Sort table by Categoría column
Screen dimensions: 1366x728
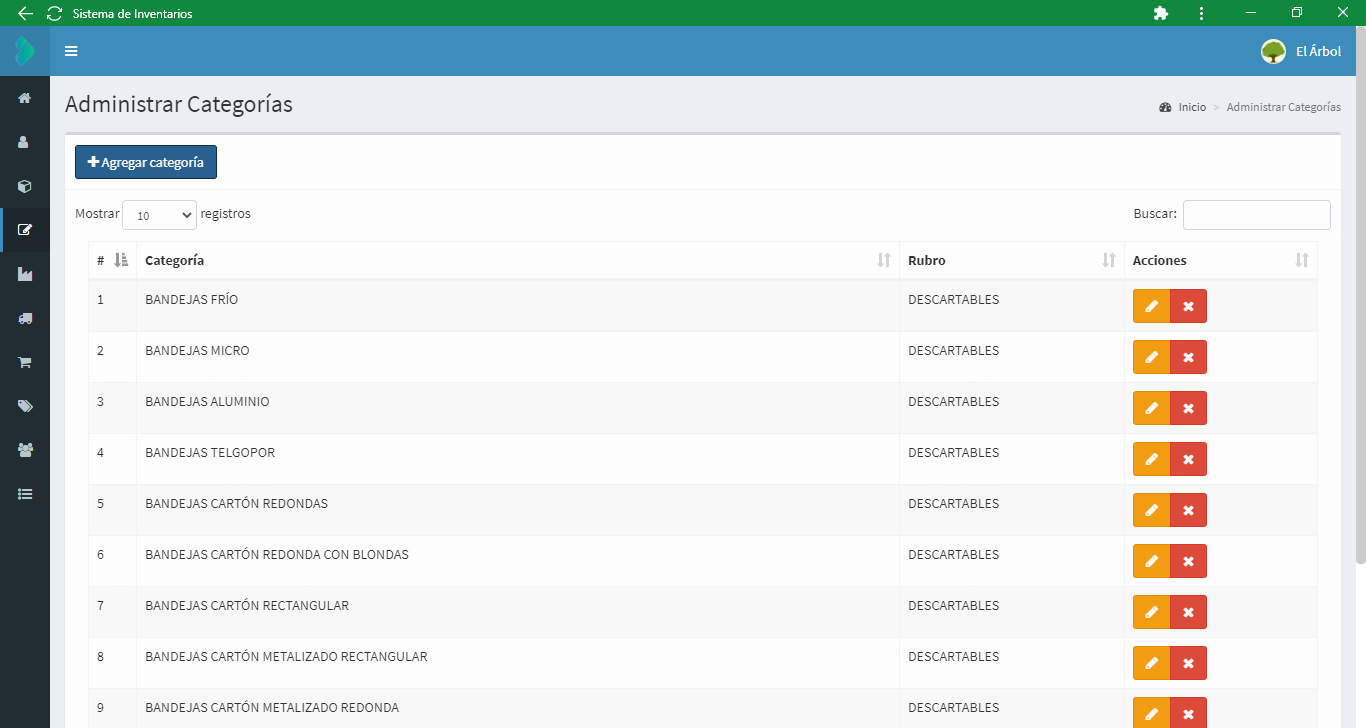pyautogui.click(x=517, y=260)
